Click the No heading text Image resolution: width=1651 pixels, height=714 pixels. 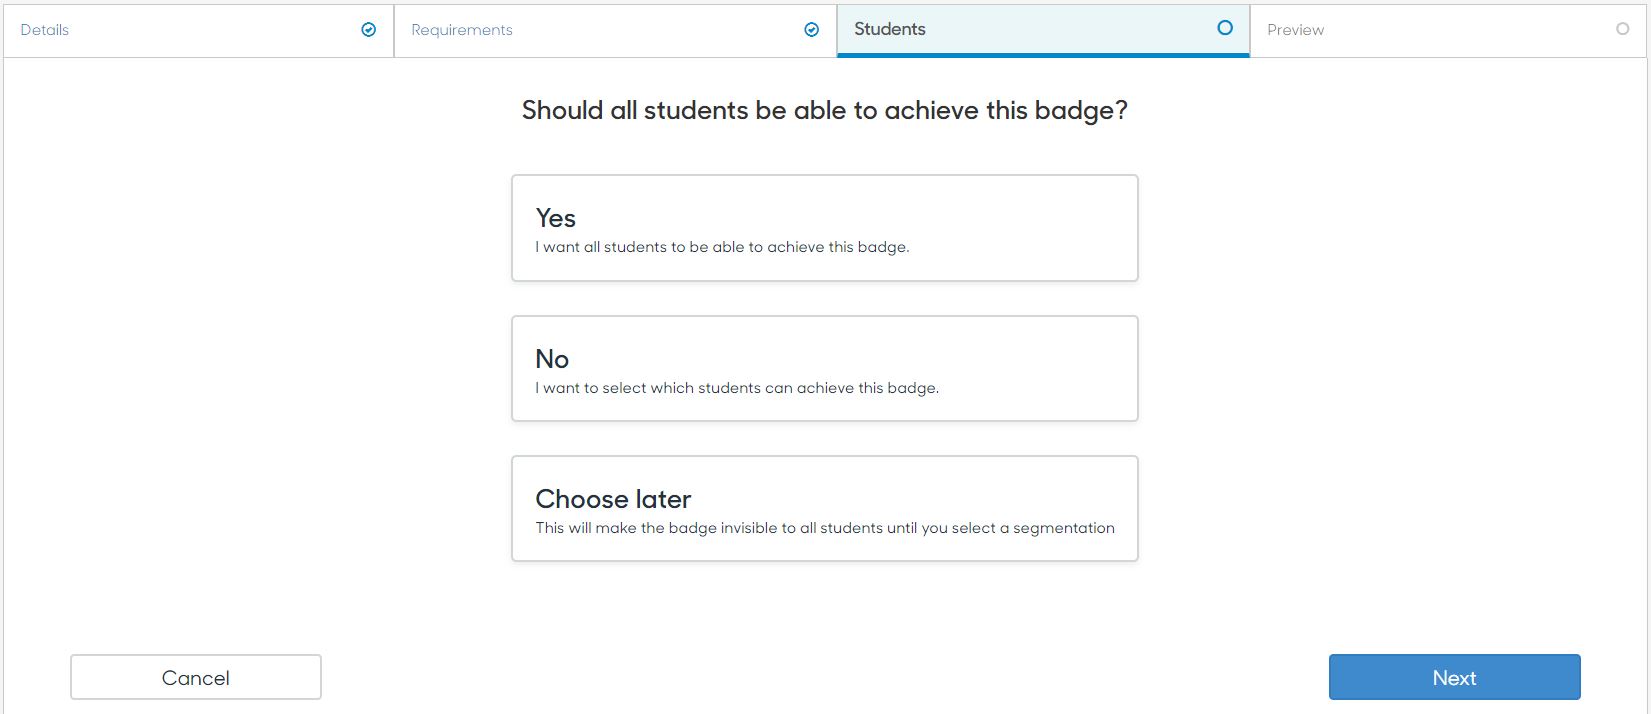click(x=552, y=359)
